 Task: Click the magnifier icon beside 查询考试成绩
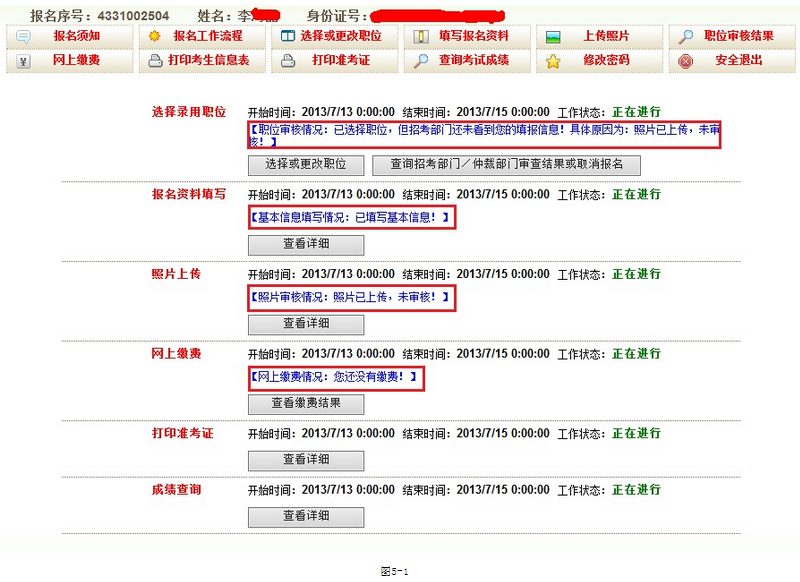[421, 60]
